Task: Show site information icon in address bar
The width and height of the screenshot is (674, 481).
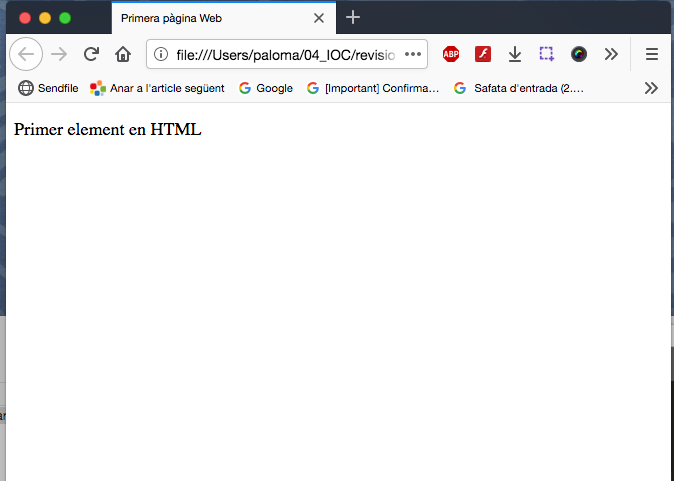Action: click(x=161, y=54)
